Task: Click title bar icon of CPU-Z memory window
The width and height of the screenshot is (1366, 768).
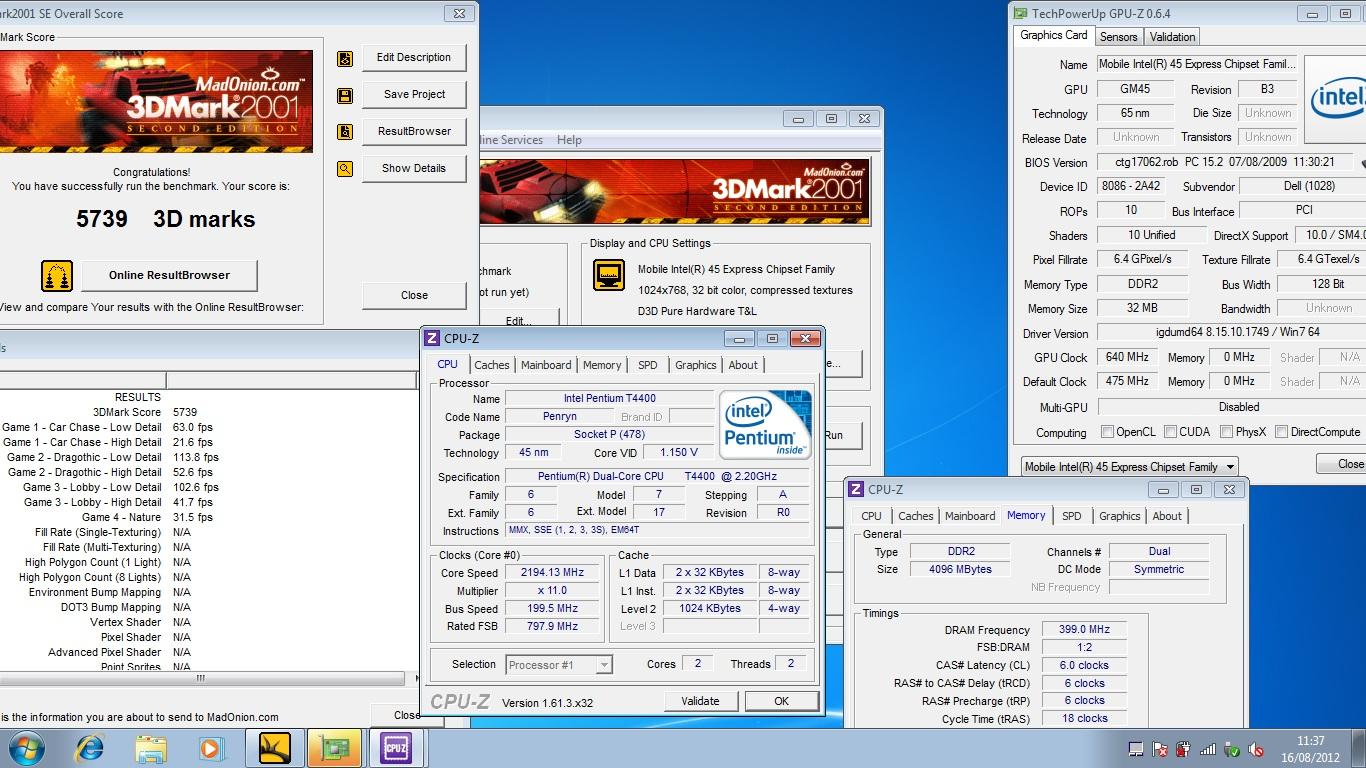Action: 856,490
